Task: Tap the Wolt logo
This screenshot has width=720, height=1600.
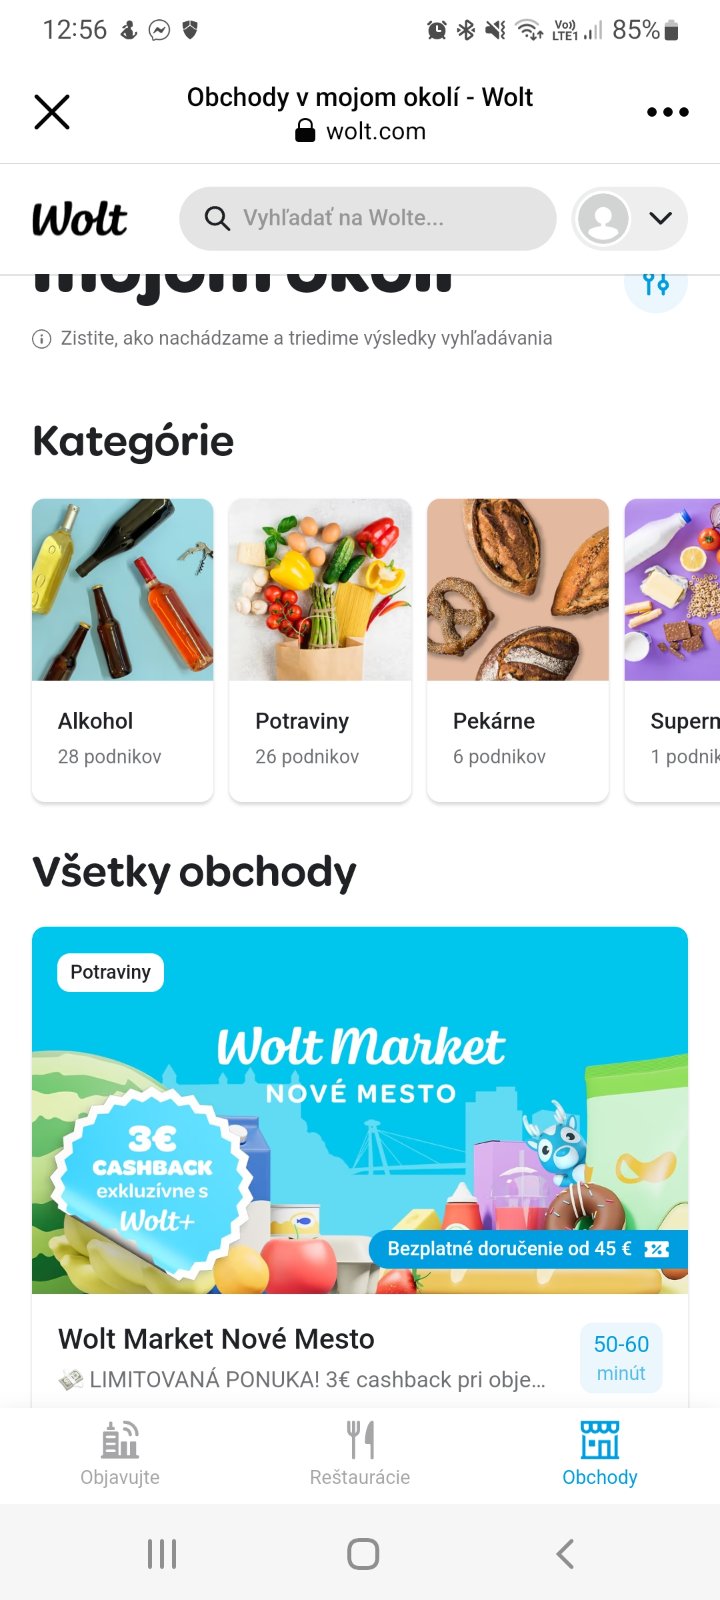Action: click(x=79, y=219)
